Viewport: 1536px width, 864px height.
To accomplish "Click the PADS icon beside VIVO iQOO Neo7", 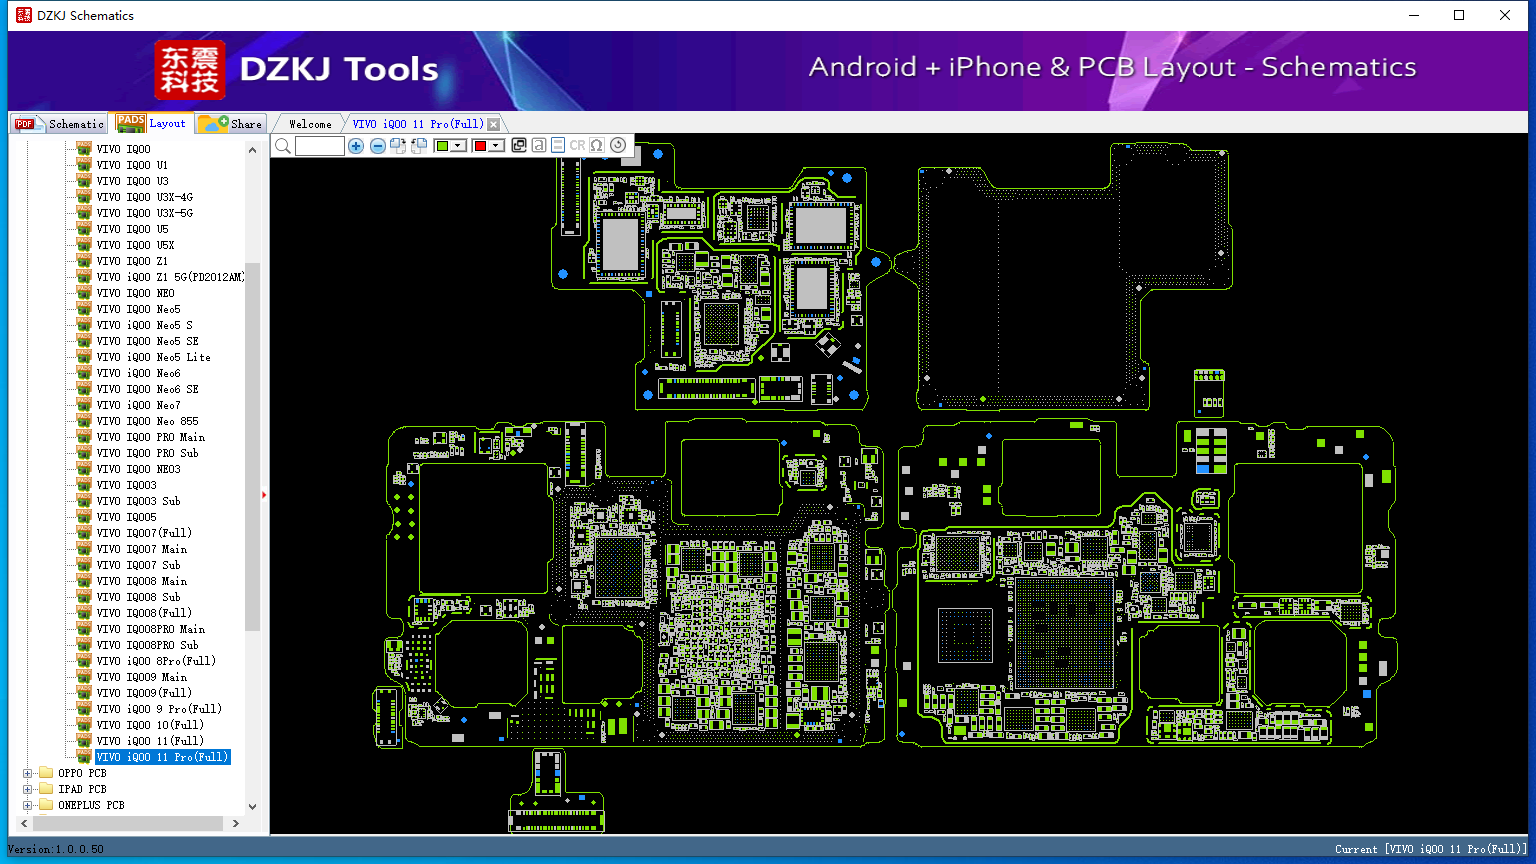I will point(84,405).
